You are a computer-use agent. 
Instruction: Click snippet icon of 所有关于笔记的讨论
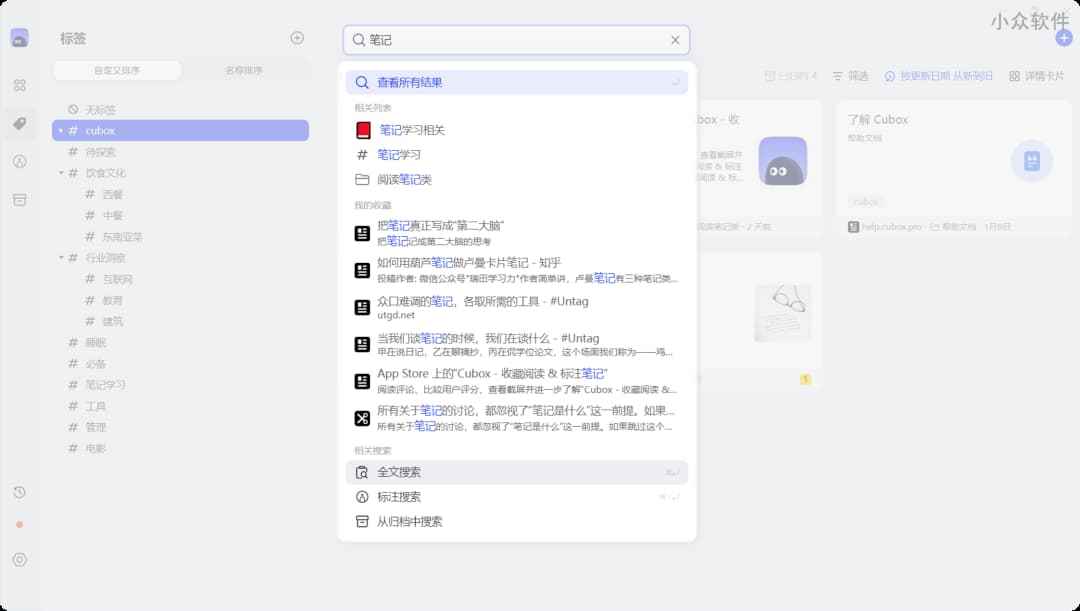pos(362,418)
